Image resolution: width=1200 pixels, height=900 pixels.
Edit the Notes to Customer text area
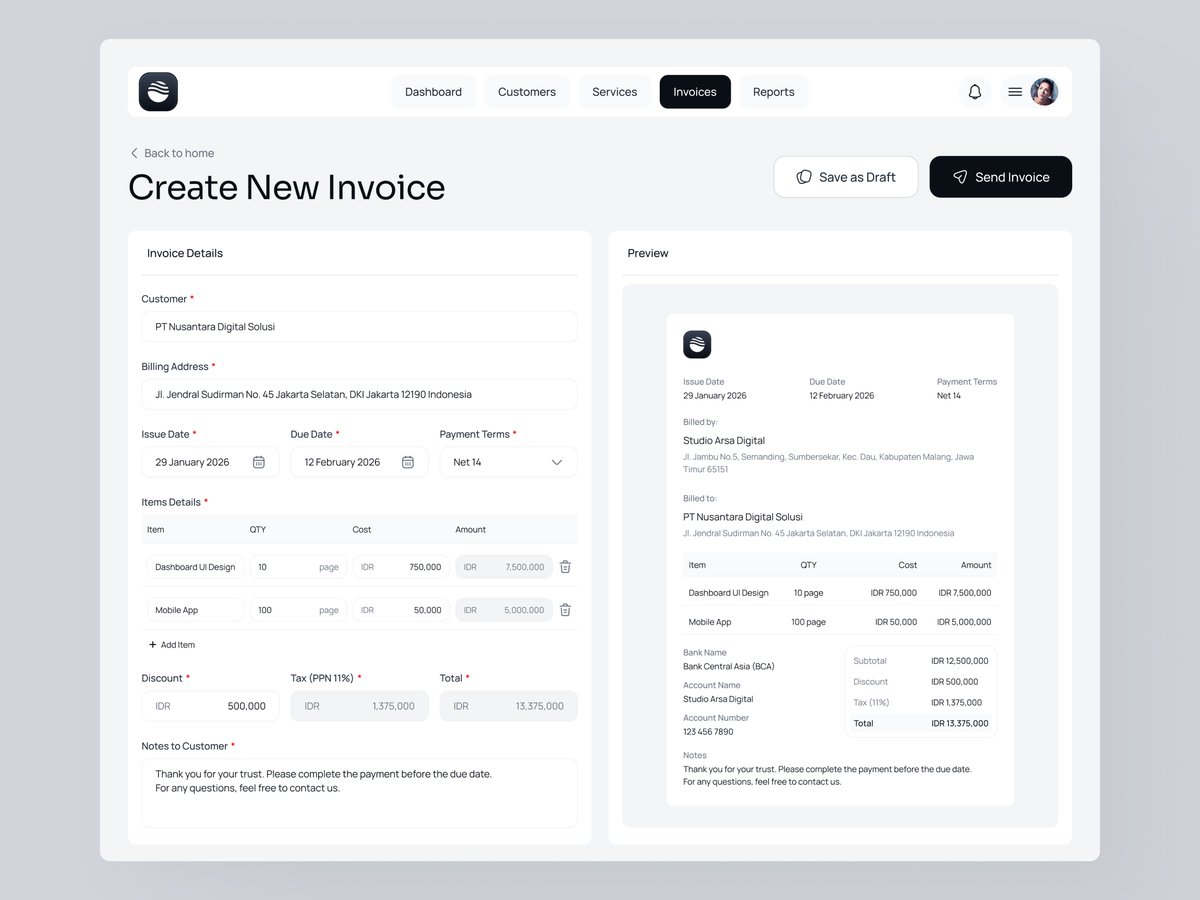[x=360, y=793]
